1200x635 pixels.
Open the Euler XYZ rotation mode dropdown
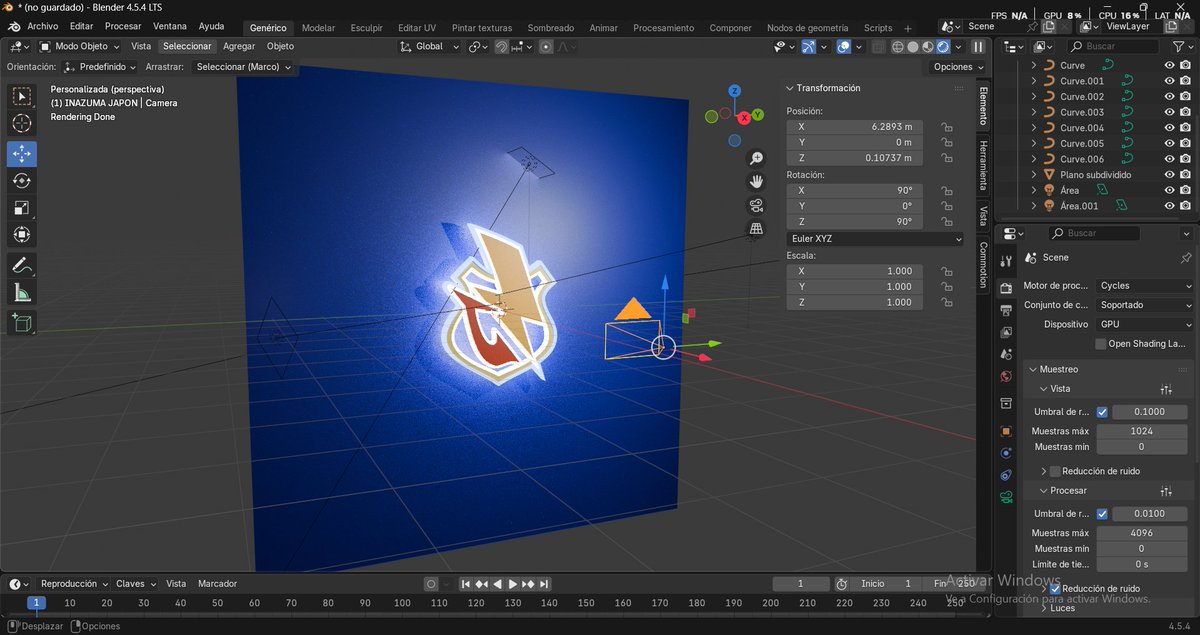[875, 239]
